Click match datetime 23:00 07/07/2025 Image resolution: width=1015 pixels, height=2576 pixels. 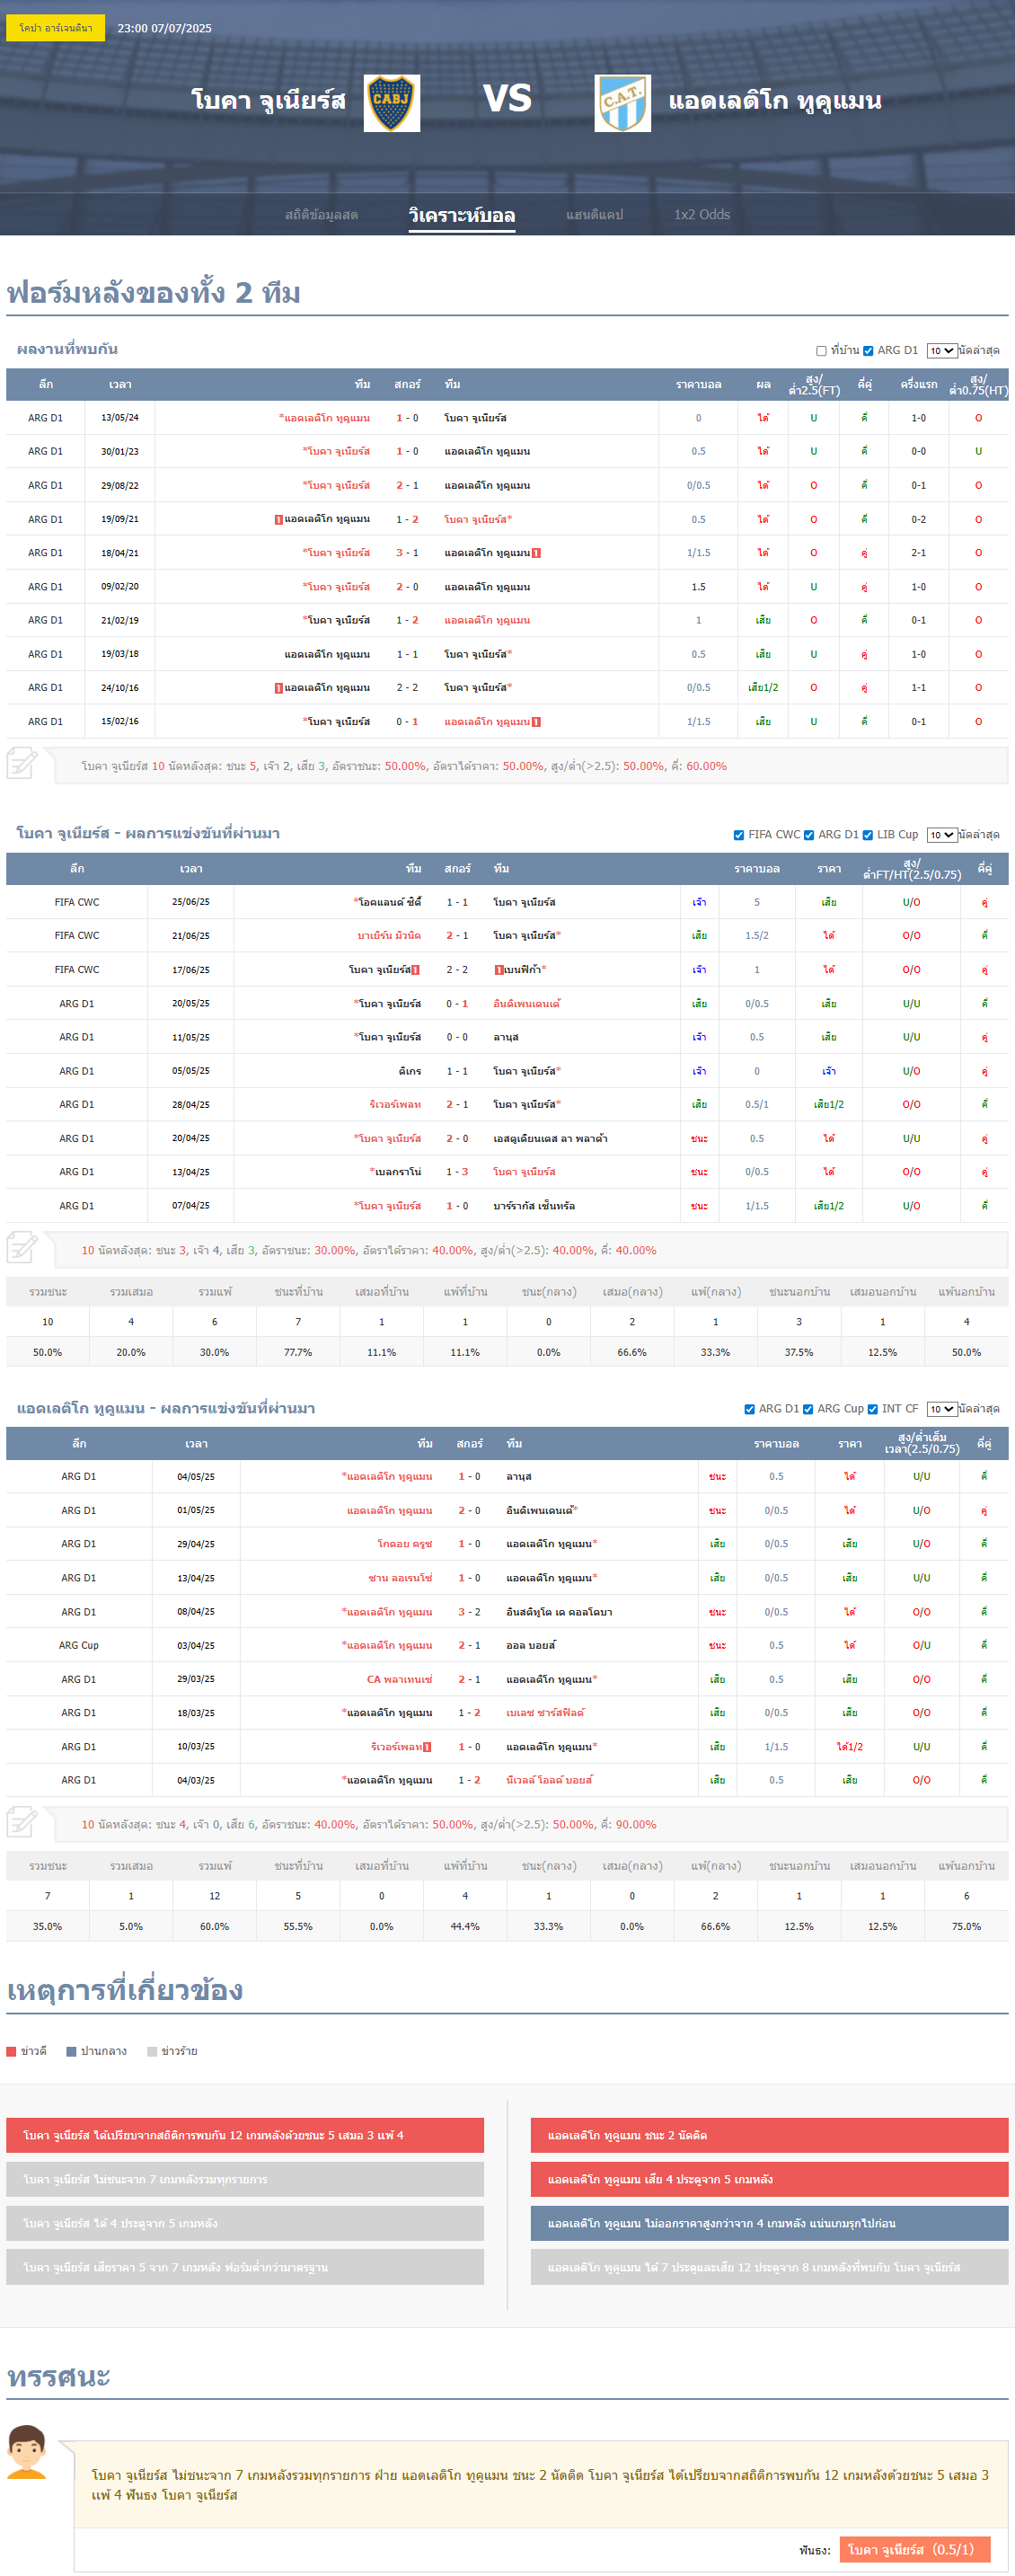point(164,28)
